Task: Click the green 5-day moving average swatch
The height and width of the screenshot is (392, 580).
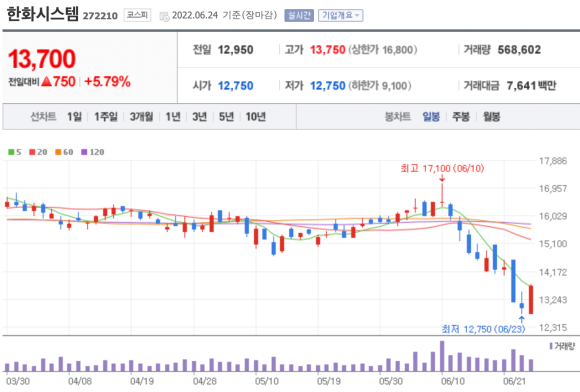Action: pyautogui.click(x=11, y=152)
